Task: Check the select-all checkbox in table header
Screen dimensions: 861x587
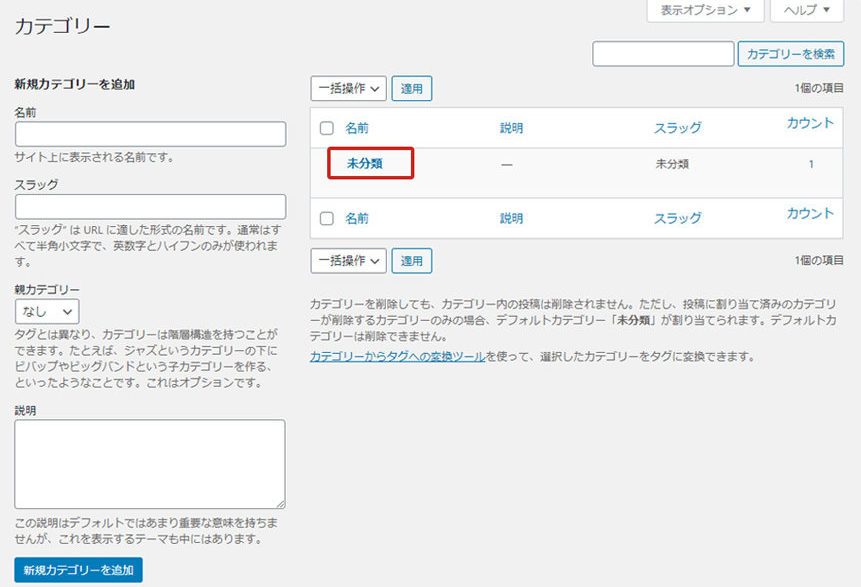Action: [326, 128]
